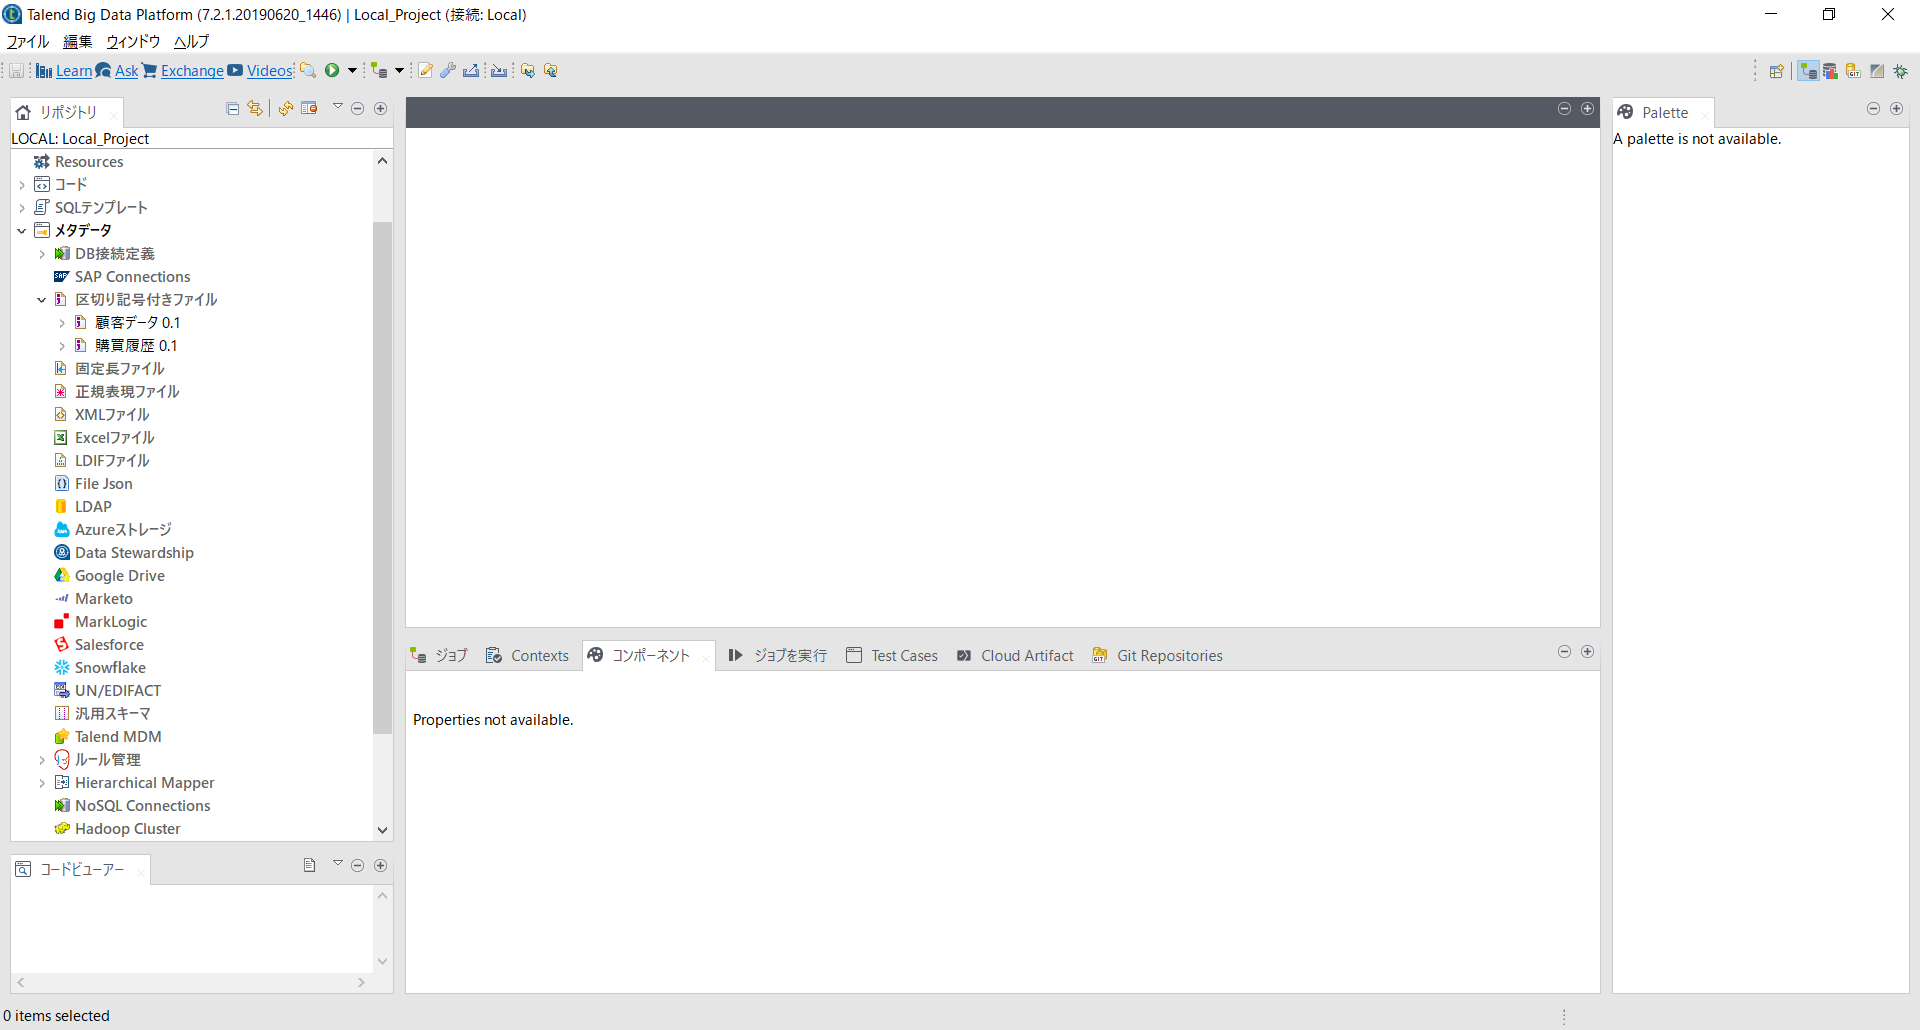This screenshot has height=1030, width=1920.
Task: Click the export items toolbar icon
Action: (471, 71)
